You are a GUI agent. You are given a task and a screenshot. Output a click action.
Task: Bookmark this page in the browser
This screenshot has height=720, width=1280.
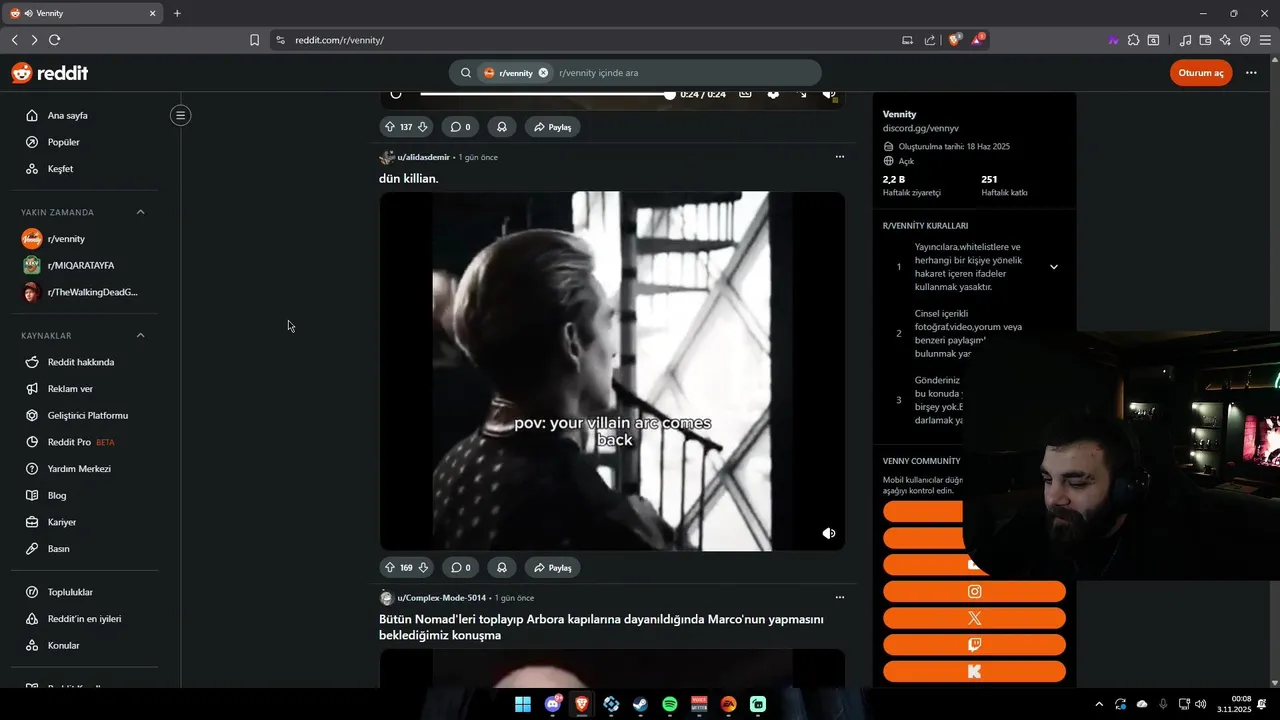point(254,40)
